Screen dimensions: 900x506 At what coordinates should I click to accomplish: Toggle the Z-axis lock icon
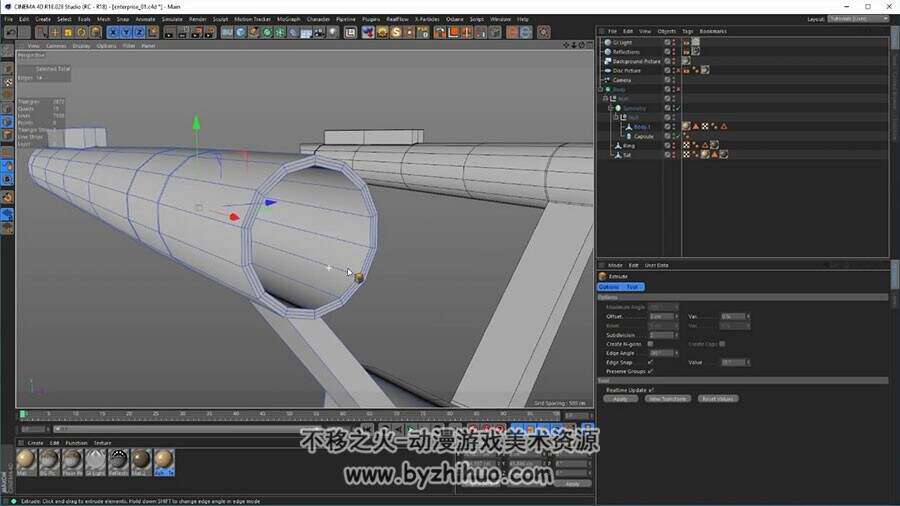(138, 33)
